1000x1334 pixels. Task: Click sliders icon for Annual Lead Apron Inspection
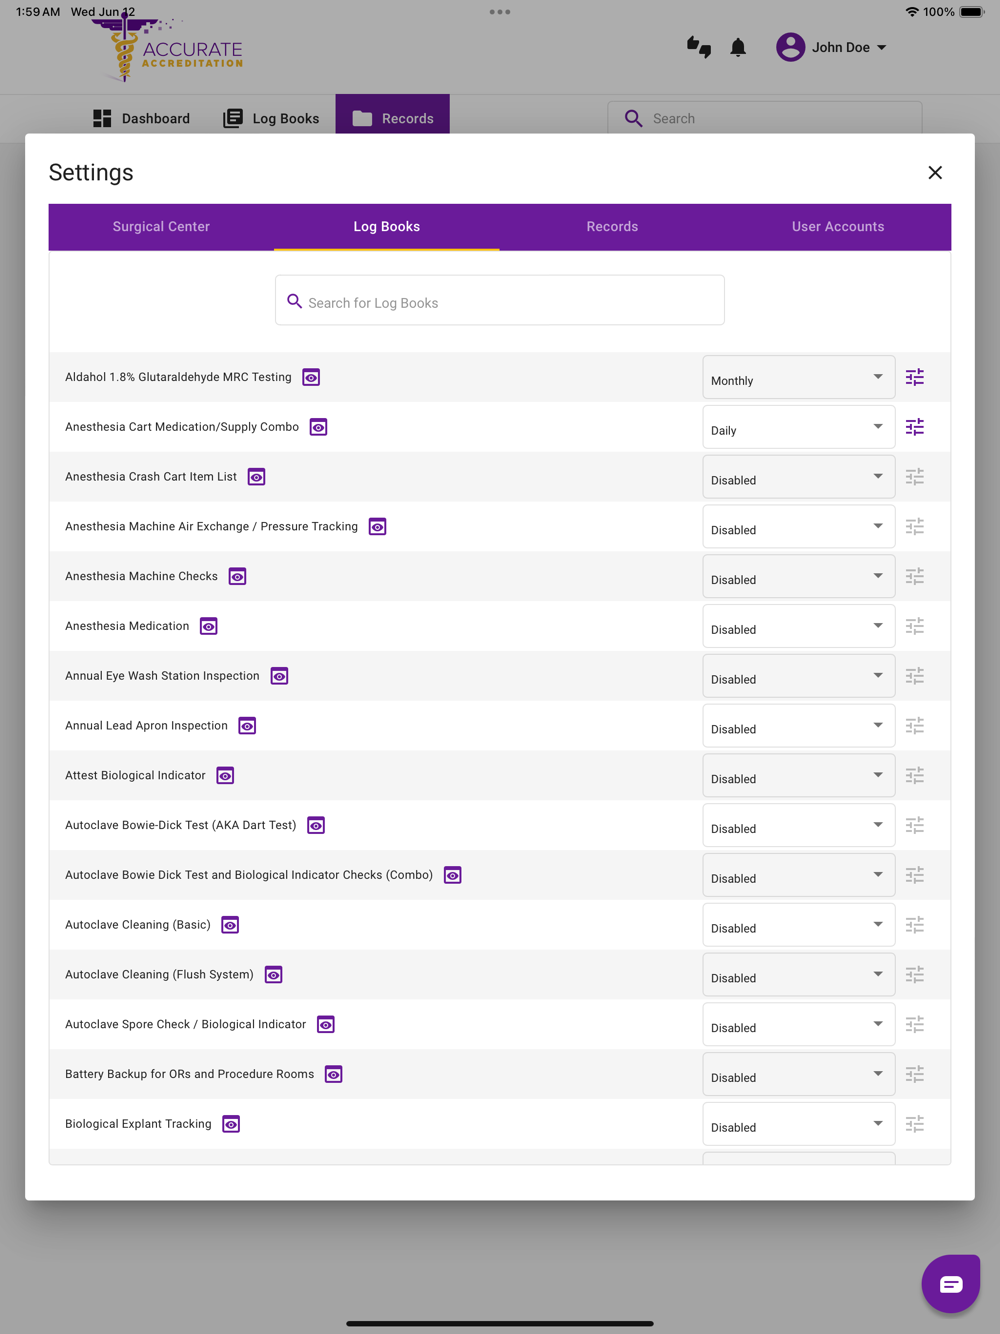point(915,726)
